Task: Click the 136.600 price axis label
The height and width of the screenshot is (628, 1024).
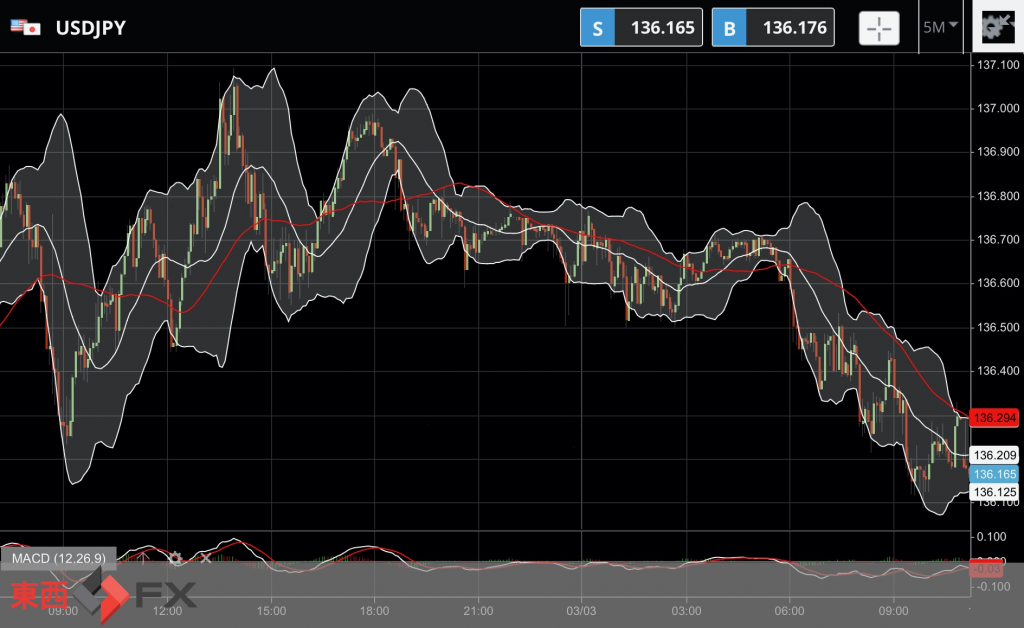Action: [x=997, y=283]
